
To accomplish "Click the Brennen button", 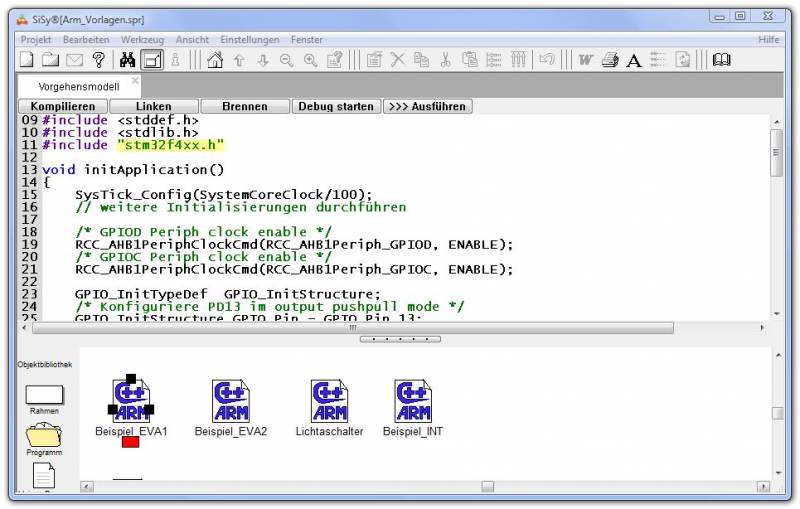I will click(x=245, y=106).
